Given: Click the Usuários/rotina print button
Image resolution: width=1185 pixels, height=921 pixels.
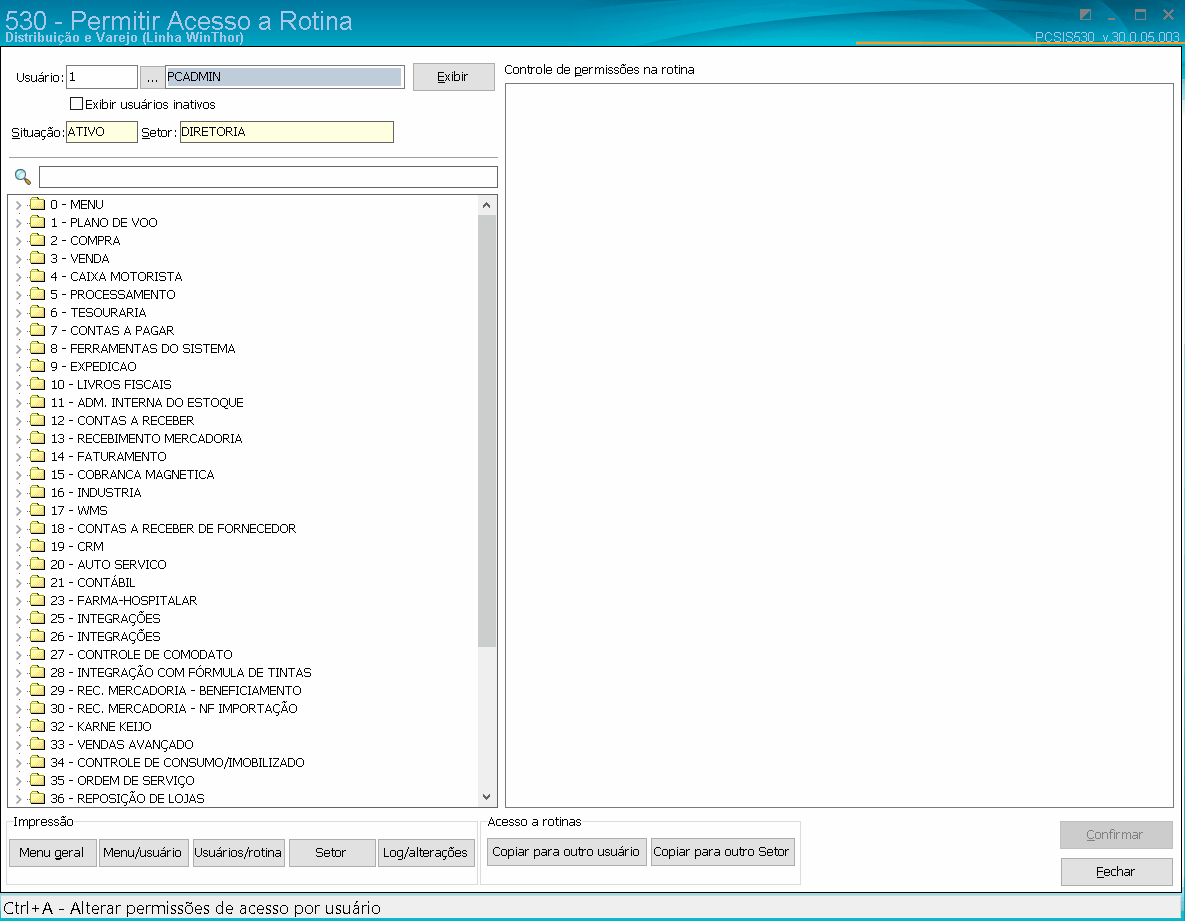Looking at the screenshot, I should pos(238,852).
